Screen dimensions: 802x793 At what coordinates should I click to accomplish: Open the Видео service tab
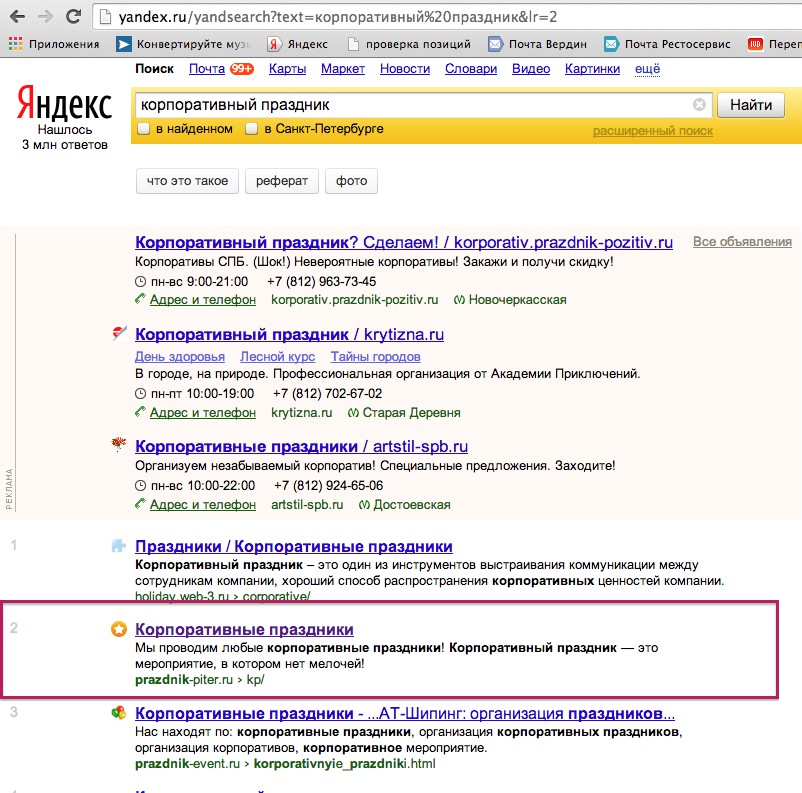tap(531, 69)
